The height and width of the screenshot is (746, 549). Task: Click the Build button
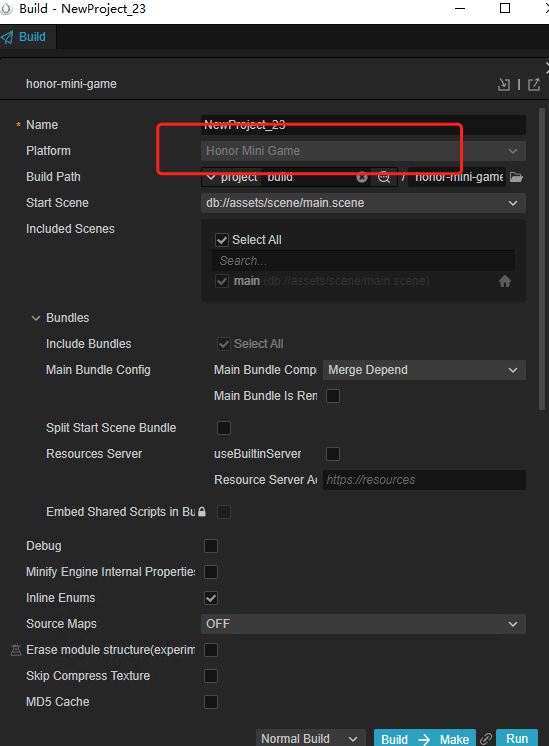[395, 739]
